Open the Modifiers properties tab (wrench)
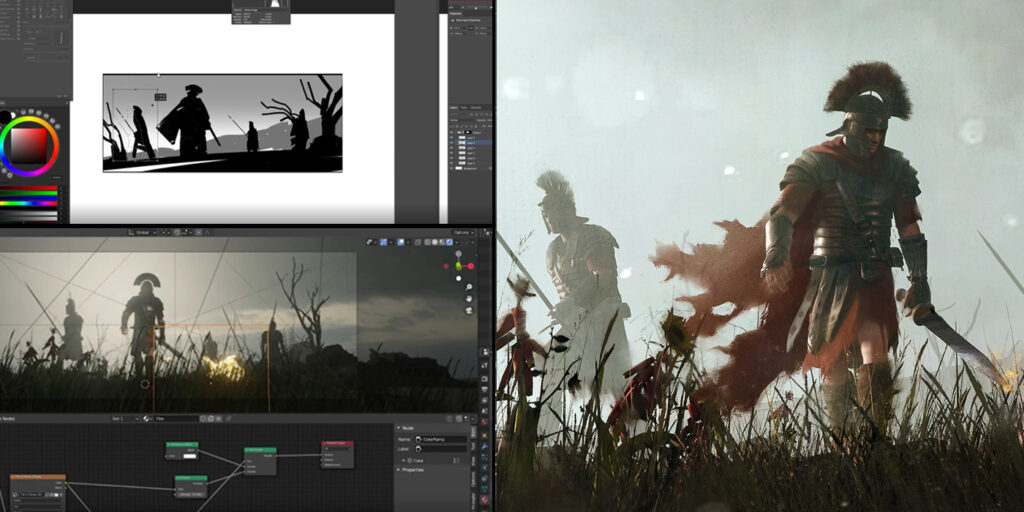This screenshot has width=1024, height=512. click(x=485, y=446)
